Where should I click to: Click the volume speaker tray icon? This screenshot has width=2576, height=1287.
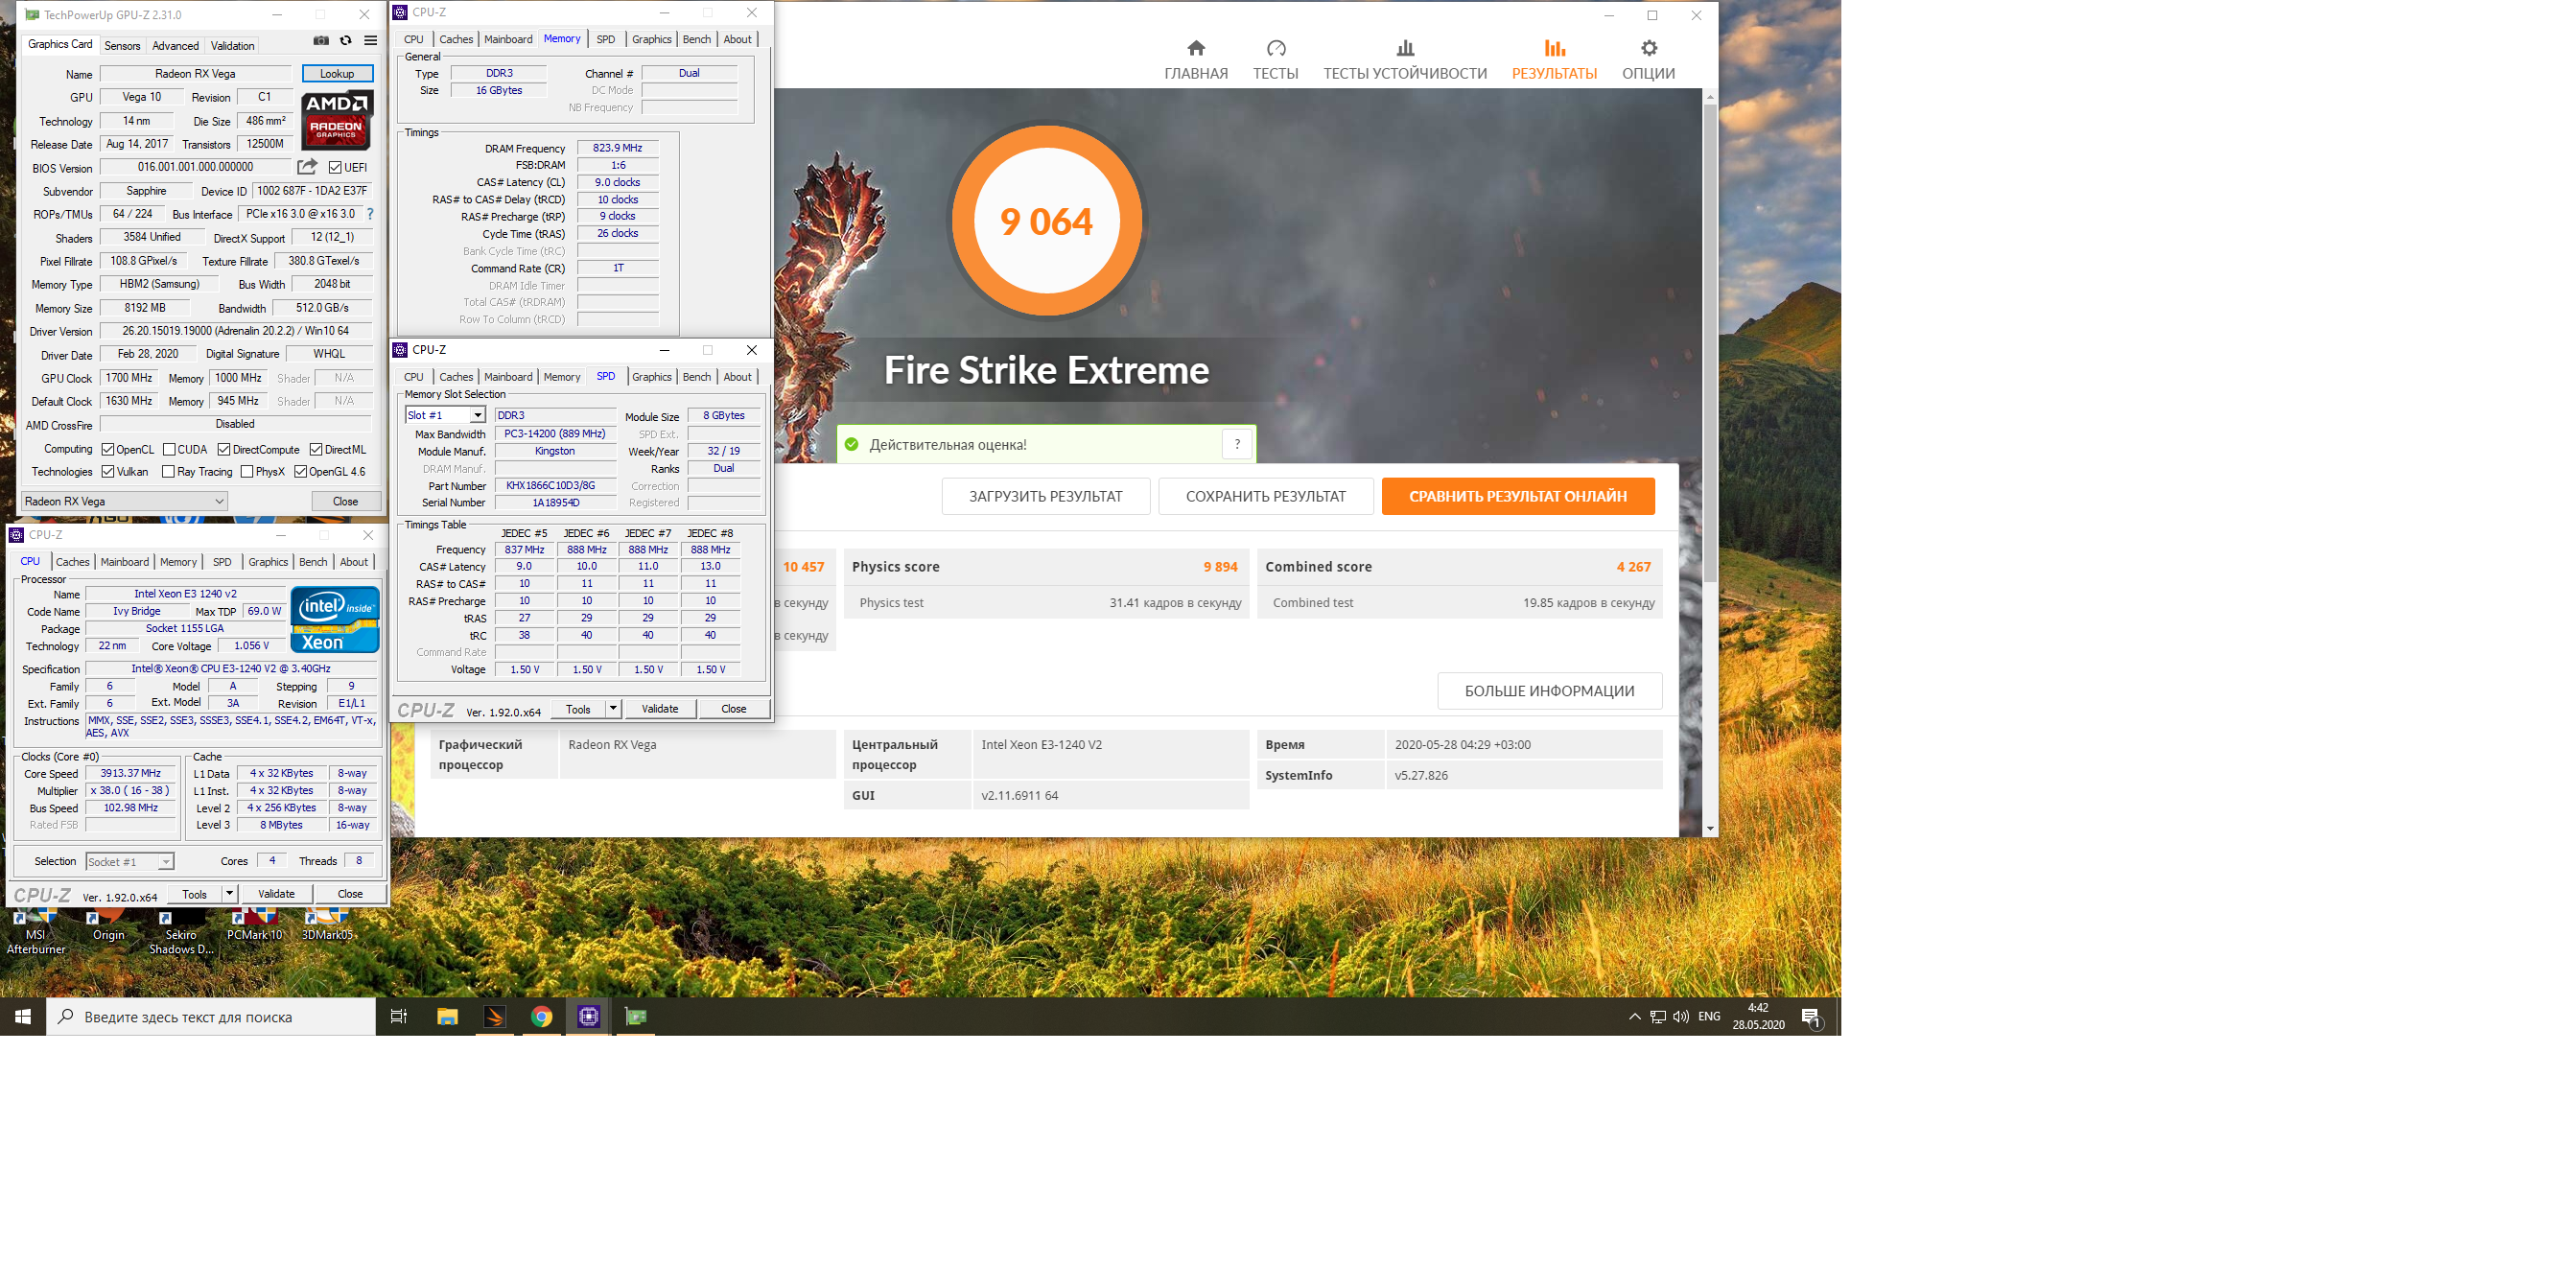[1681, 1016]
